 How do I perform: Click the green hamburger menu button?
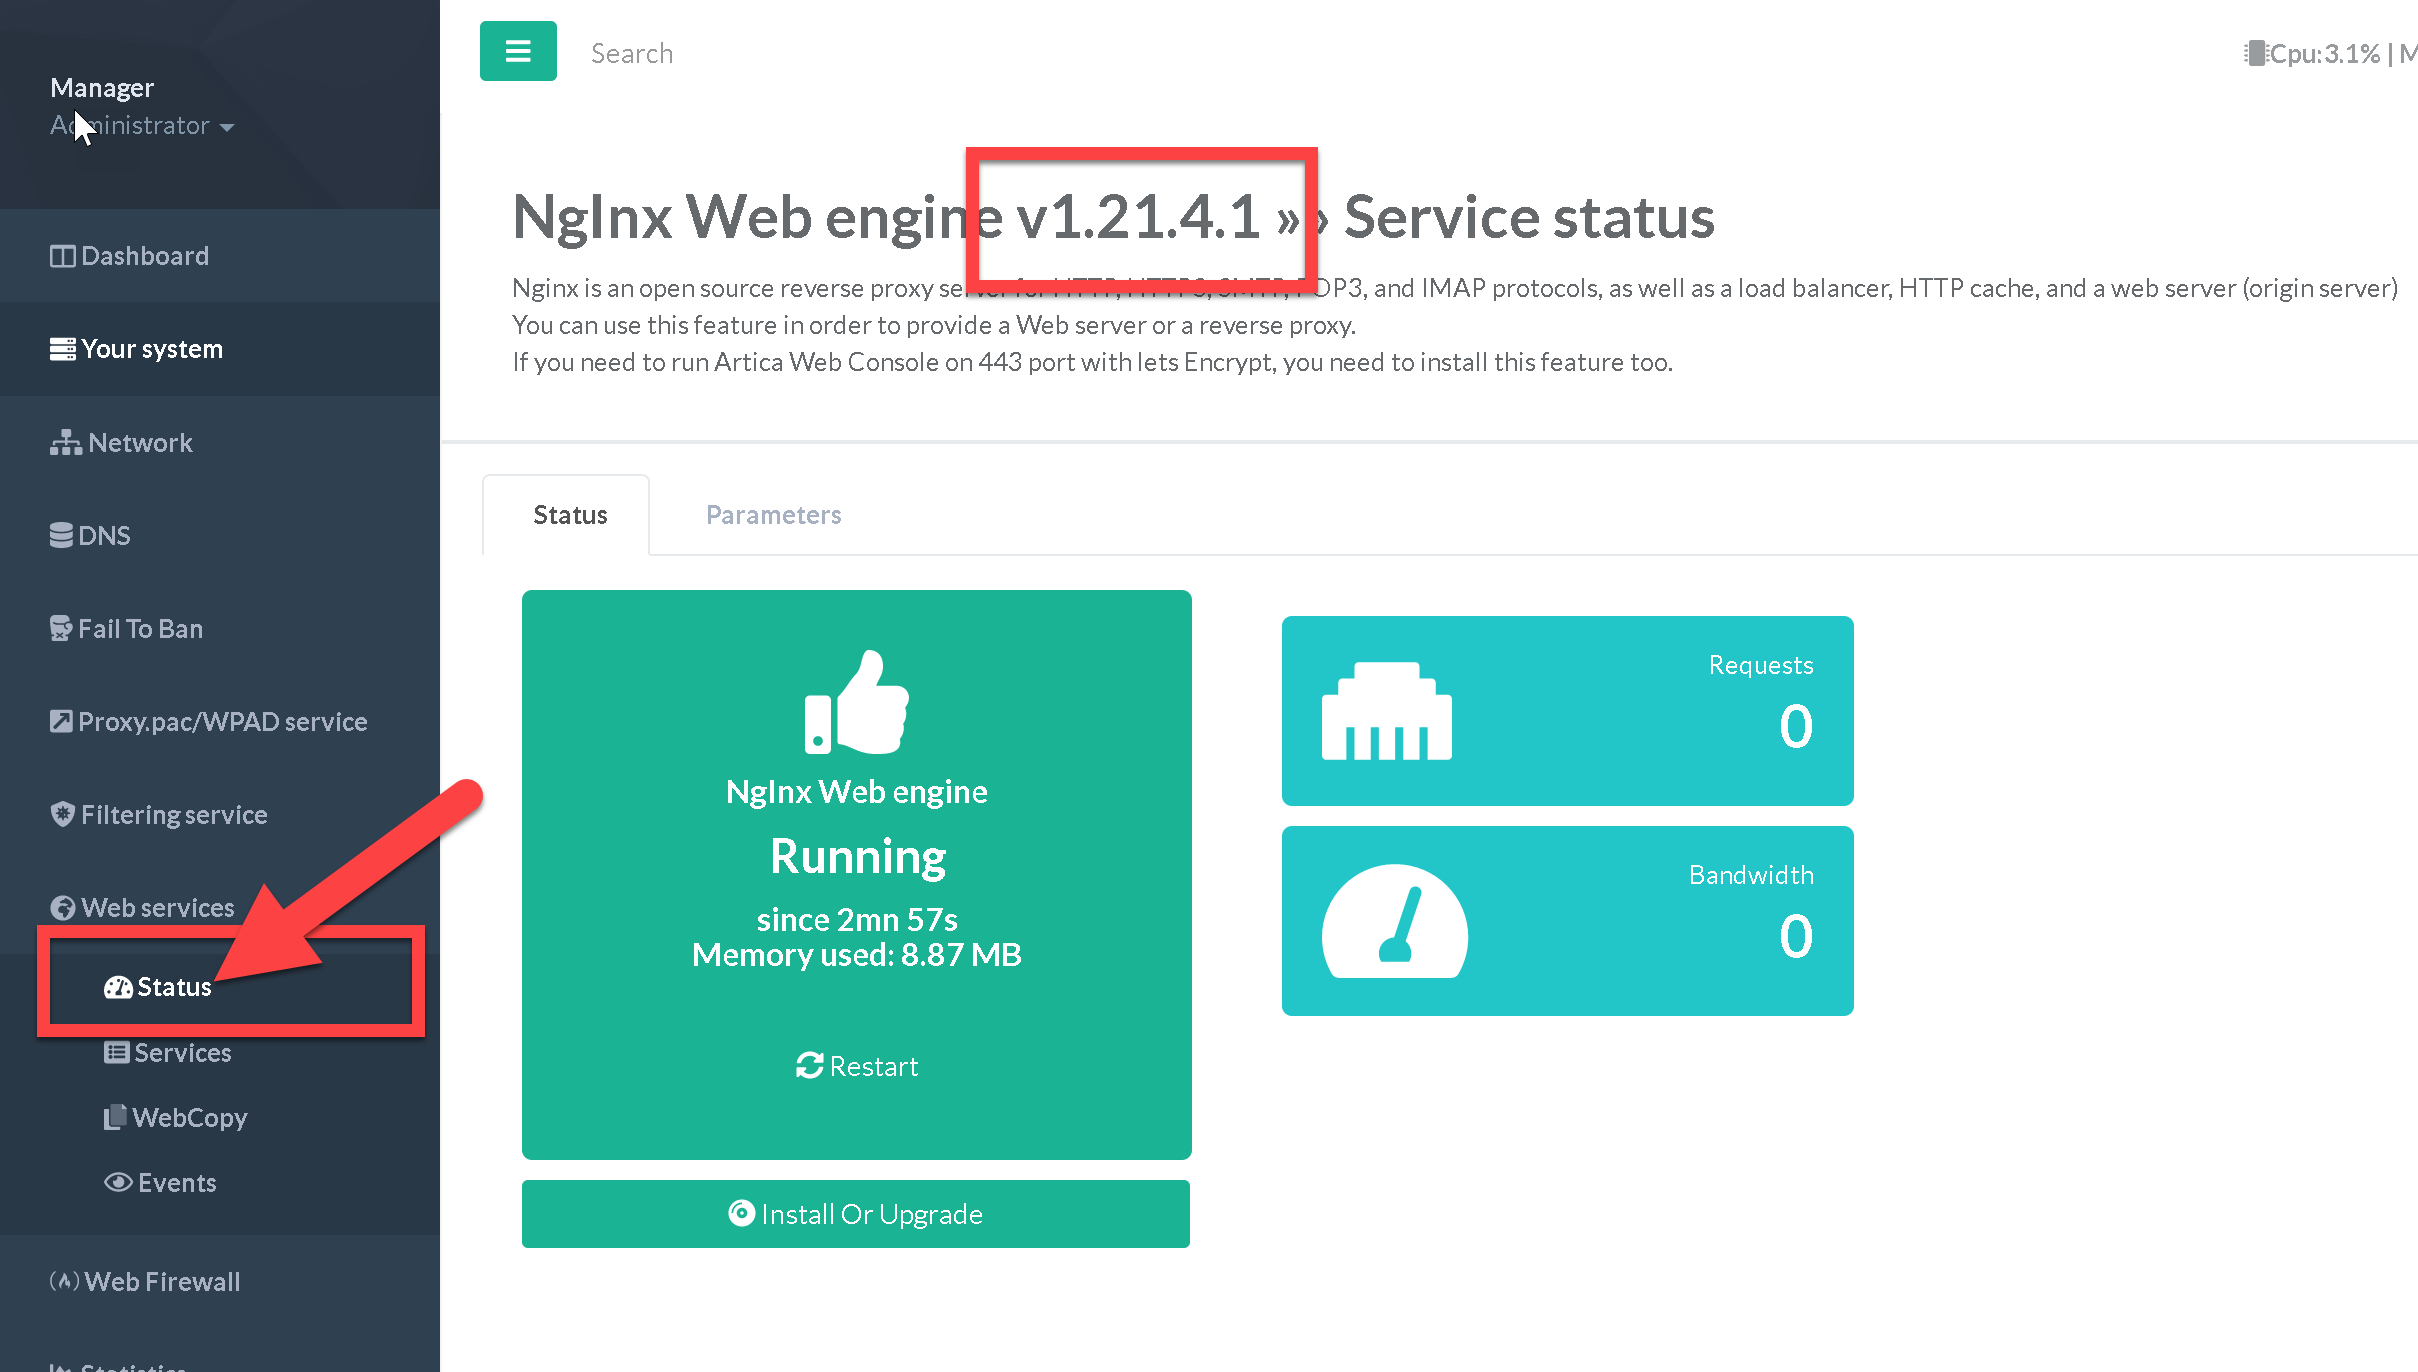point(518,51)
